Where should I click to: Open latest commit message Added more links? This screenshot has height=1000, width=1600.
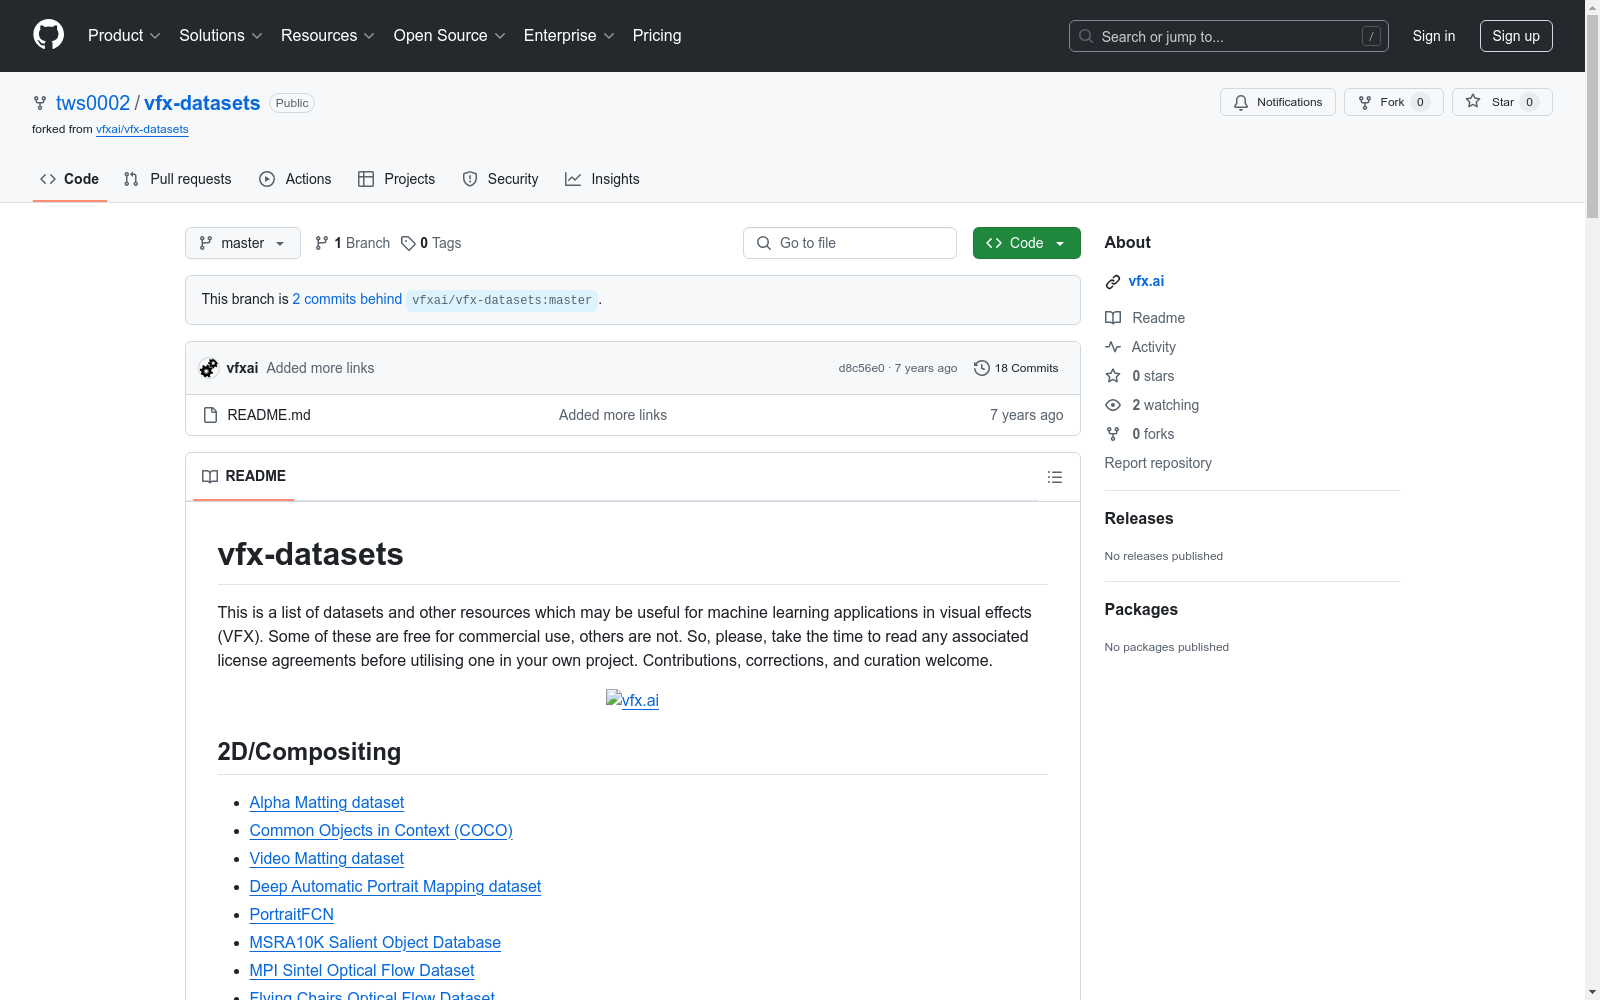[x=320, y=368]
